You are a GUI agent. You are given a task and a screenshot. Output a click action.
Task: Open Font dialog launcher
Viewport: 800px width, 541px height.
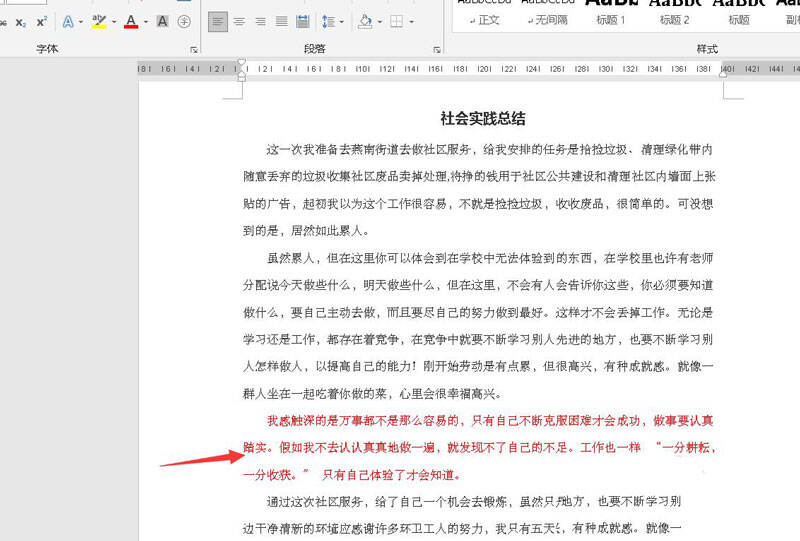tap(193, 49)
